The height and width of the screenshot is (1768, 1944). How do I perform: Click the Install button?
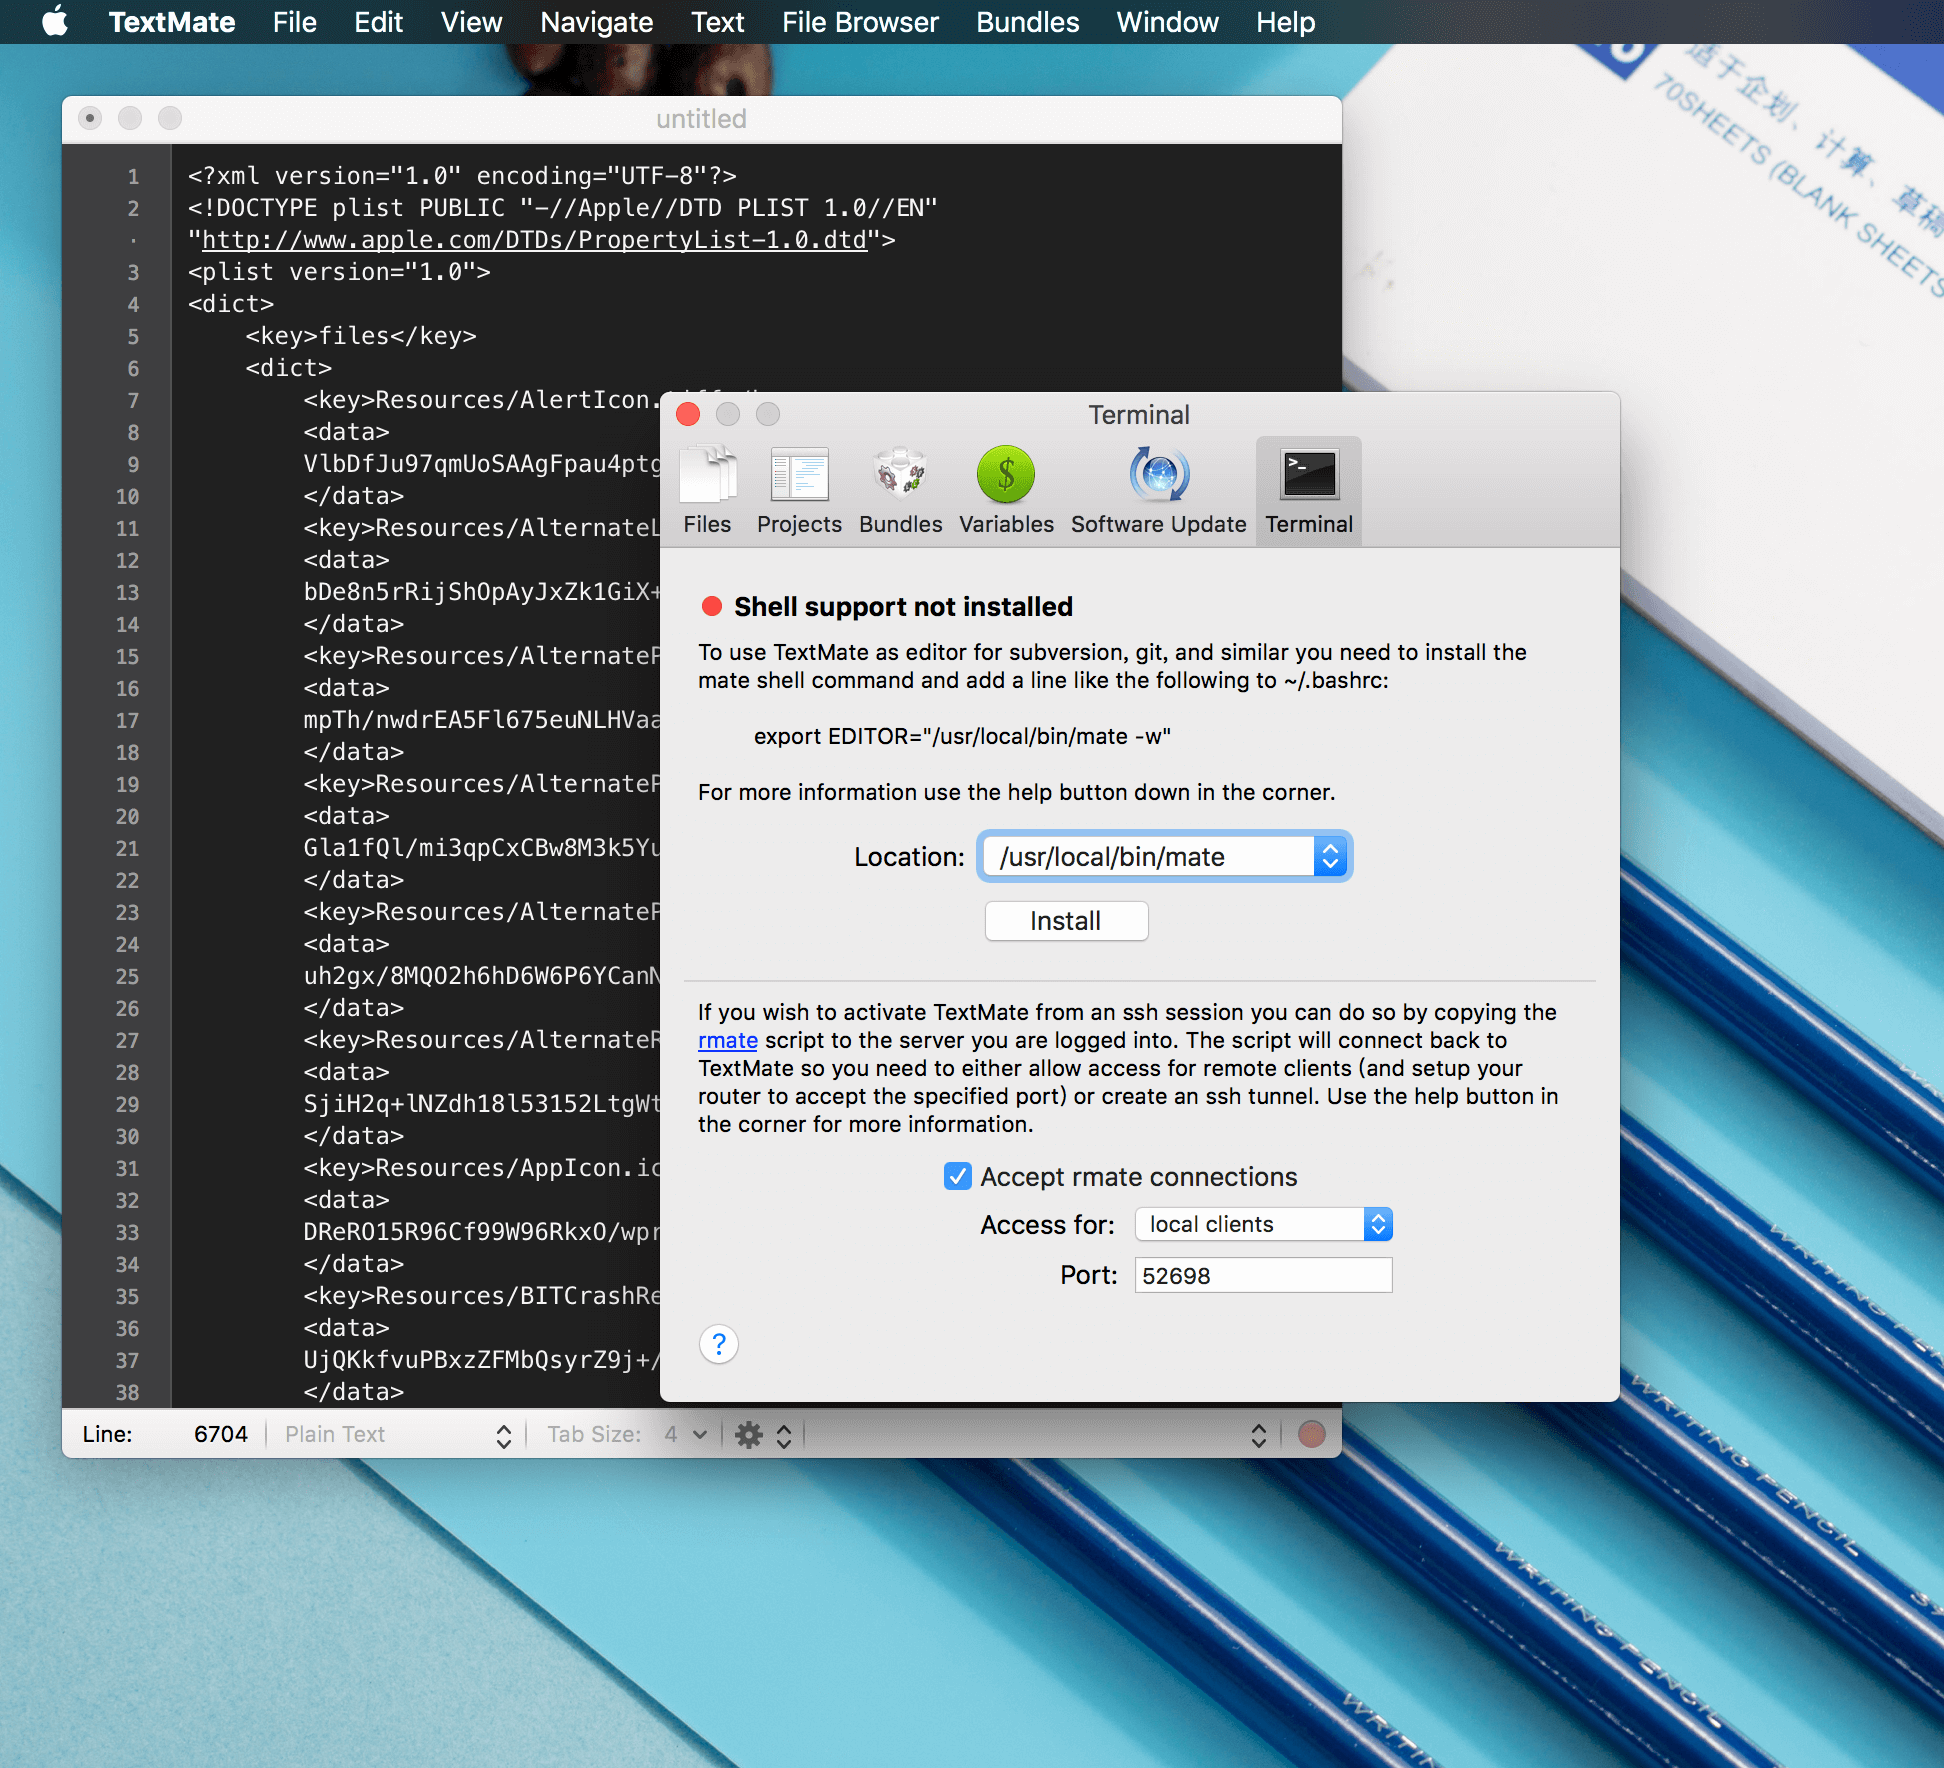click(1066, 920)
